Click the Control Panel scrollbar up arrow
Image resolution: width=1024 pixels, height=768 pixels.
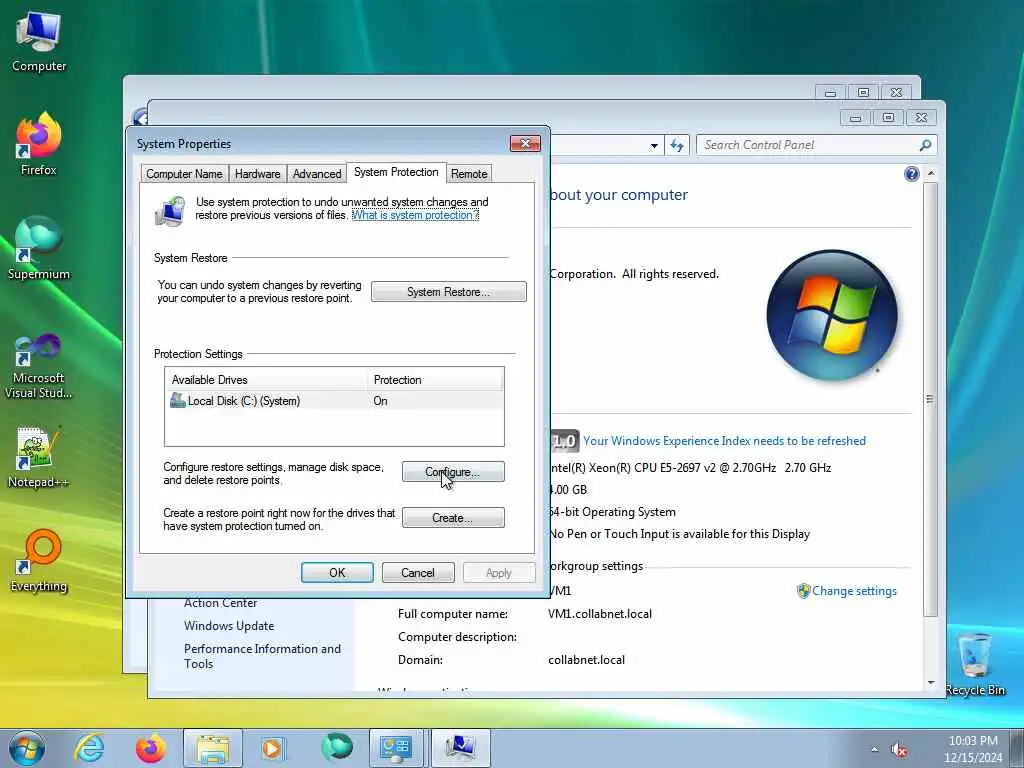tap(931, 174)
